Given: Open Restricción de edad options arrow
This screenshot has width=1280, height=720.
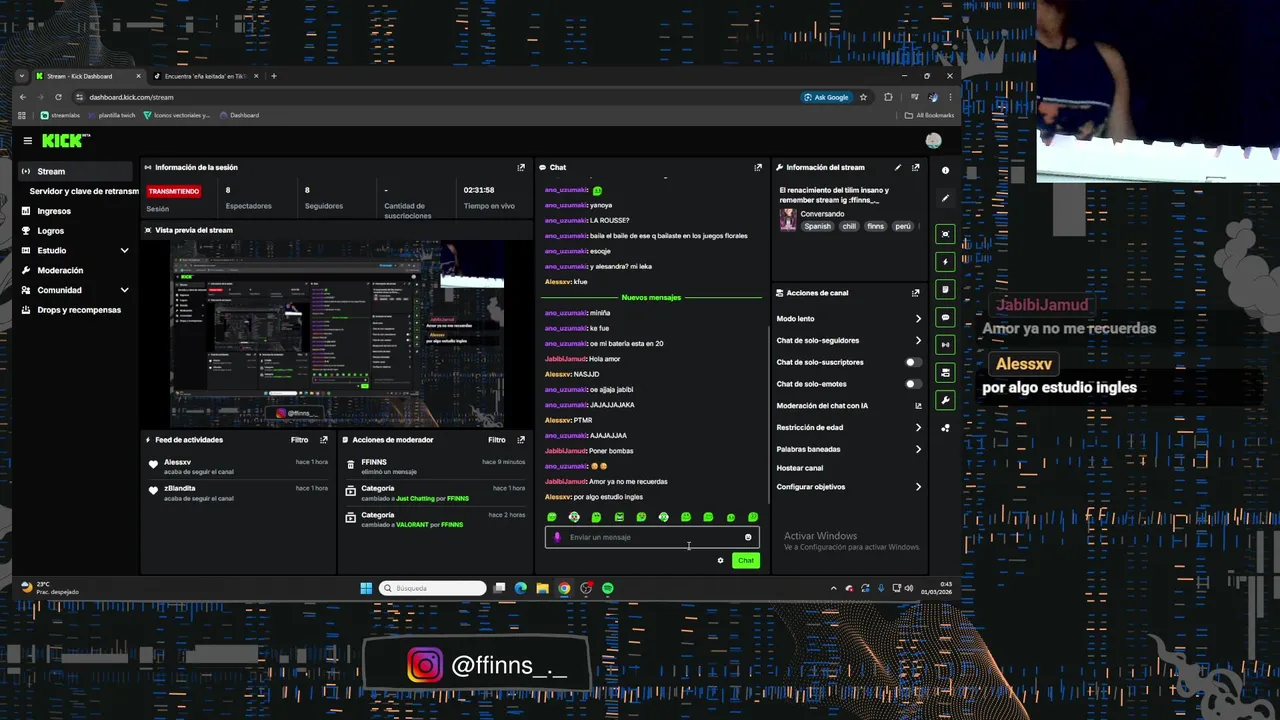Looking at the screenshot, I should point(918,428).
